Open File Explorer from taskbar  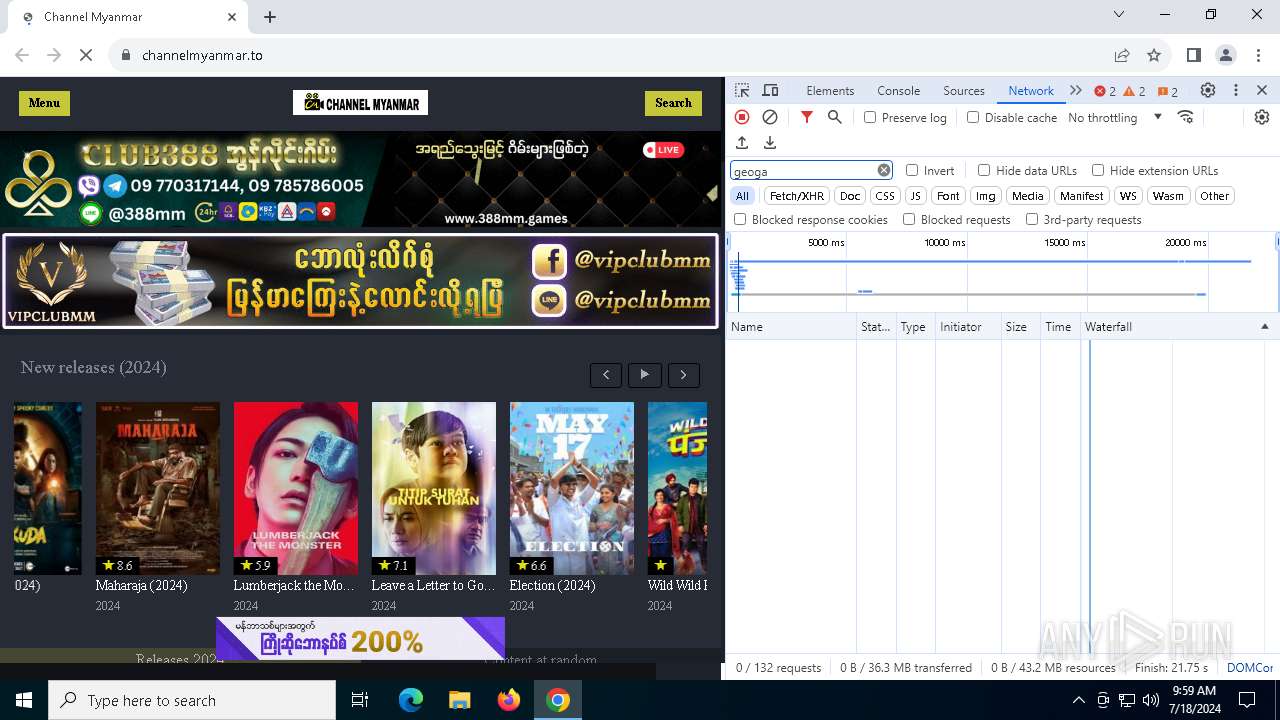(x=459, y=700)
